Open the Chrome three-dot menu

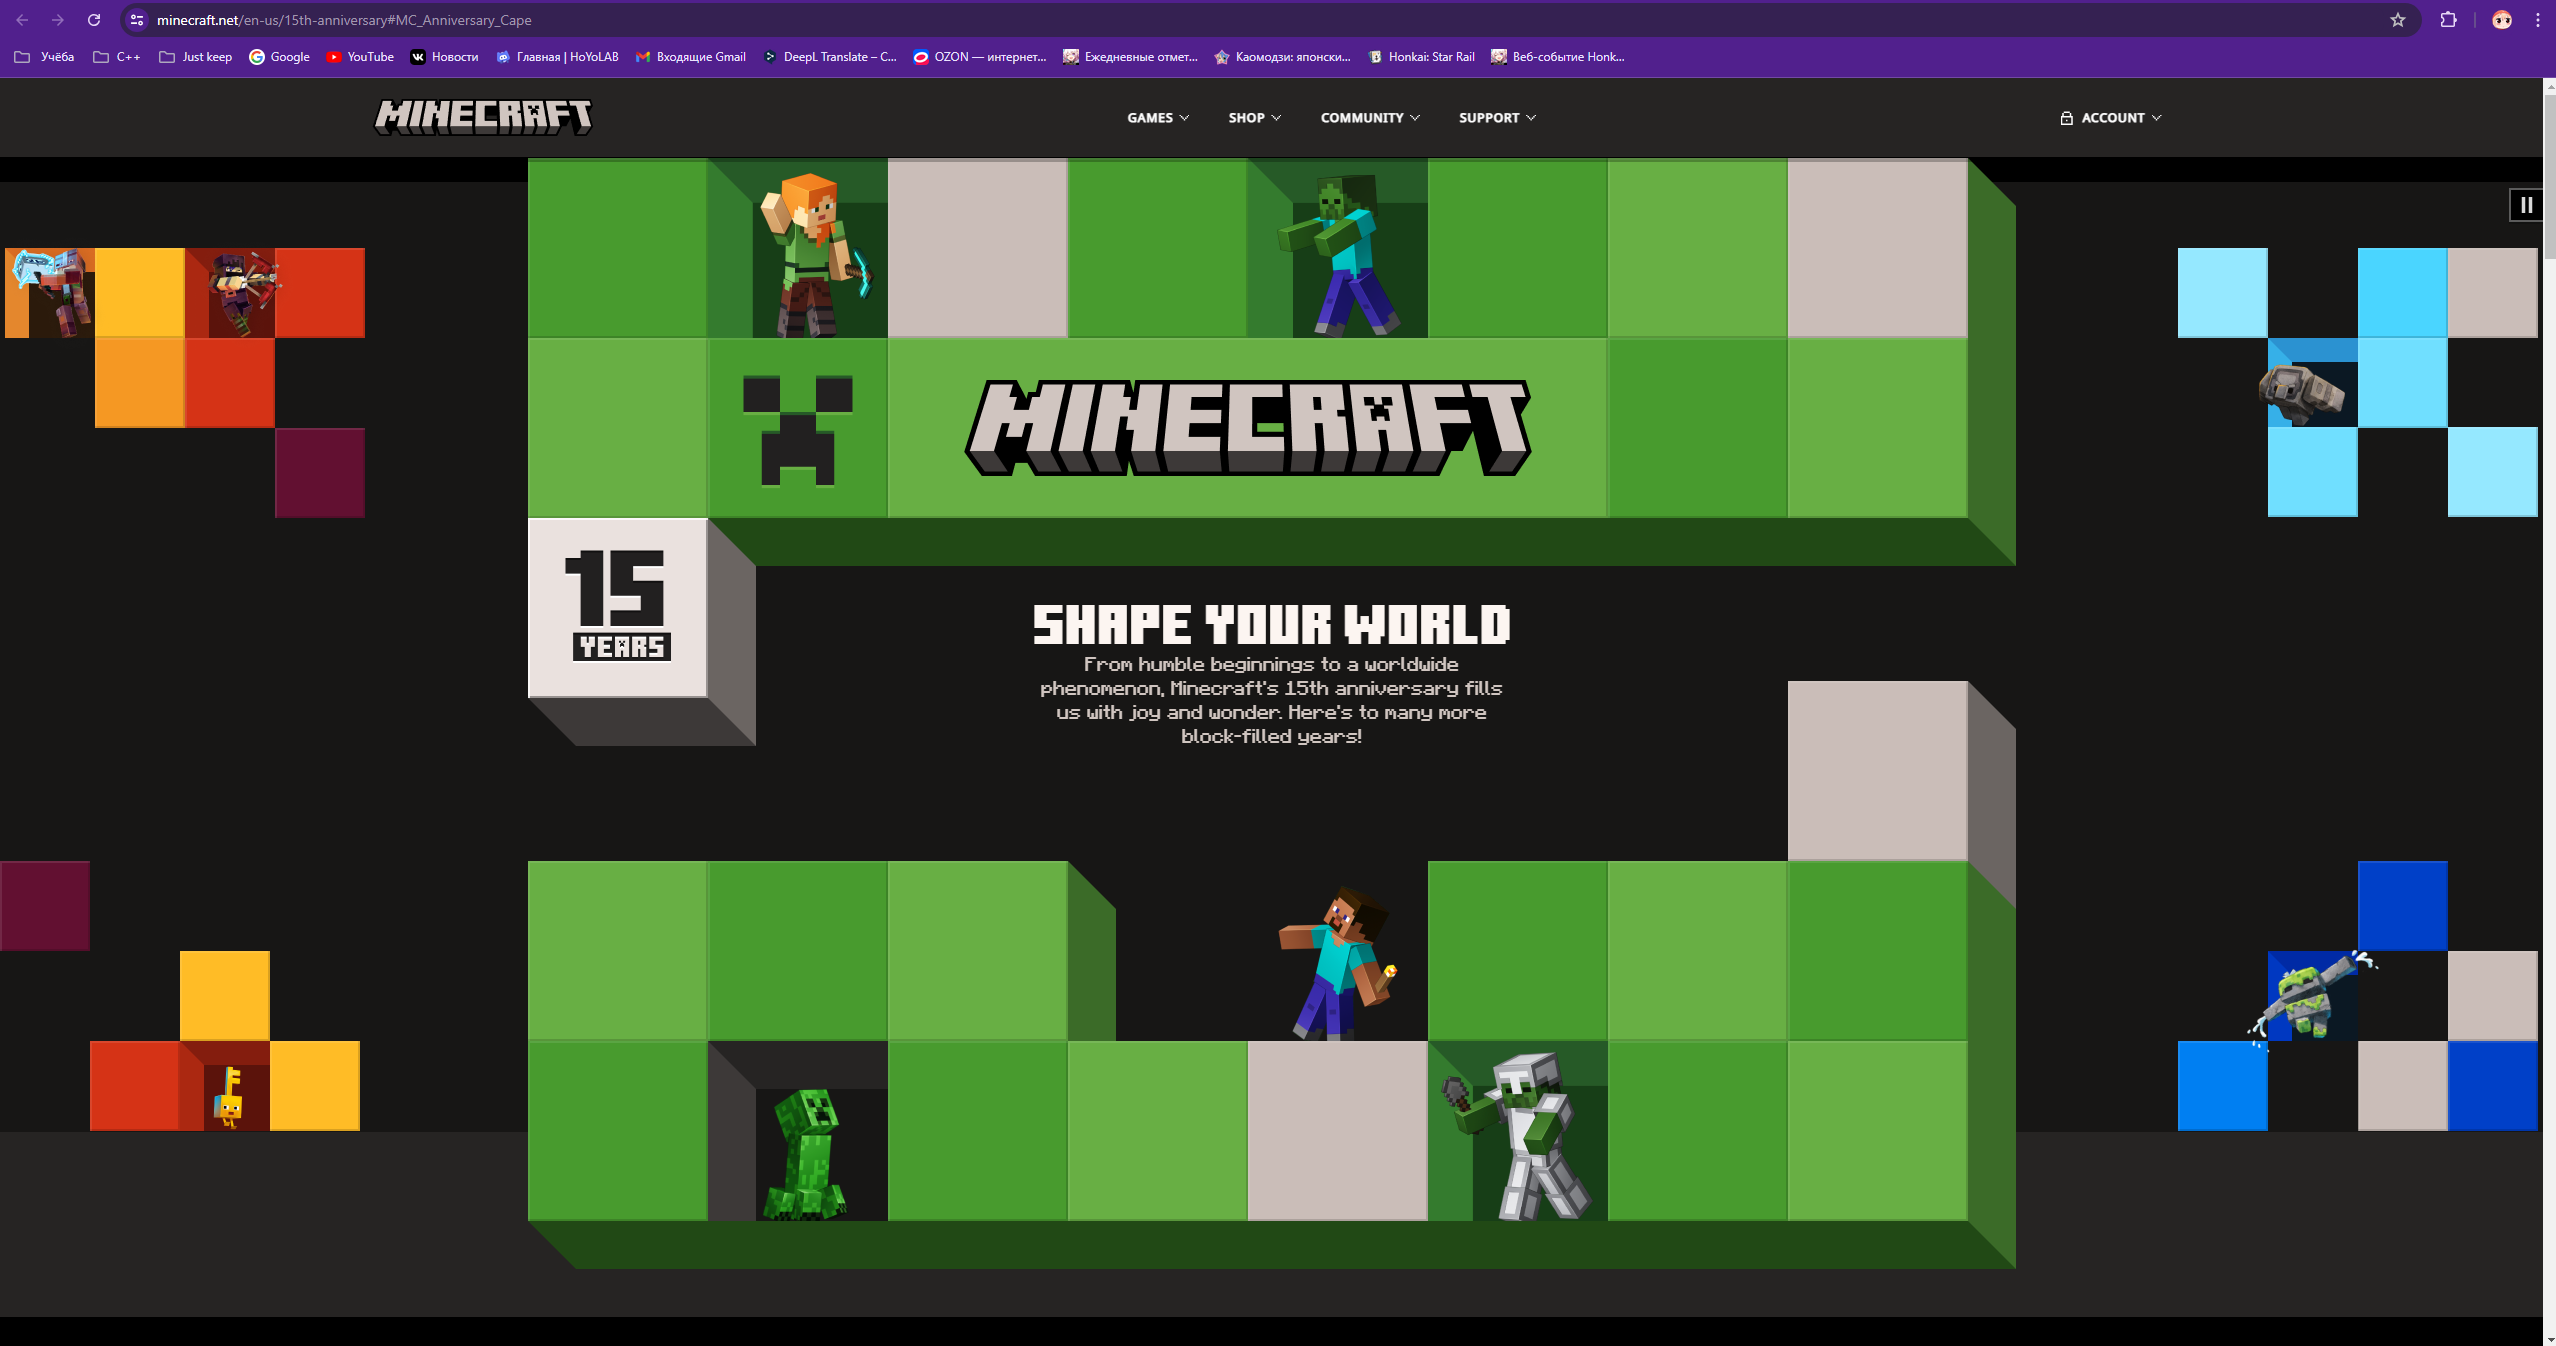click(x=2538, y=20)
